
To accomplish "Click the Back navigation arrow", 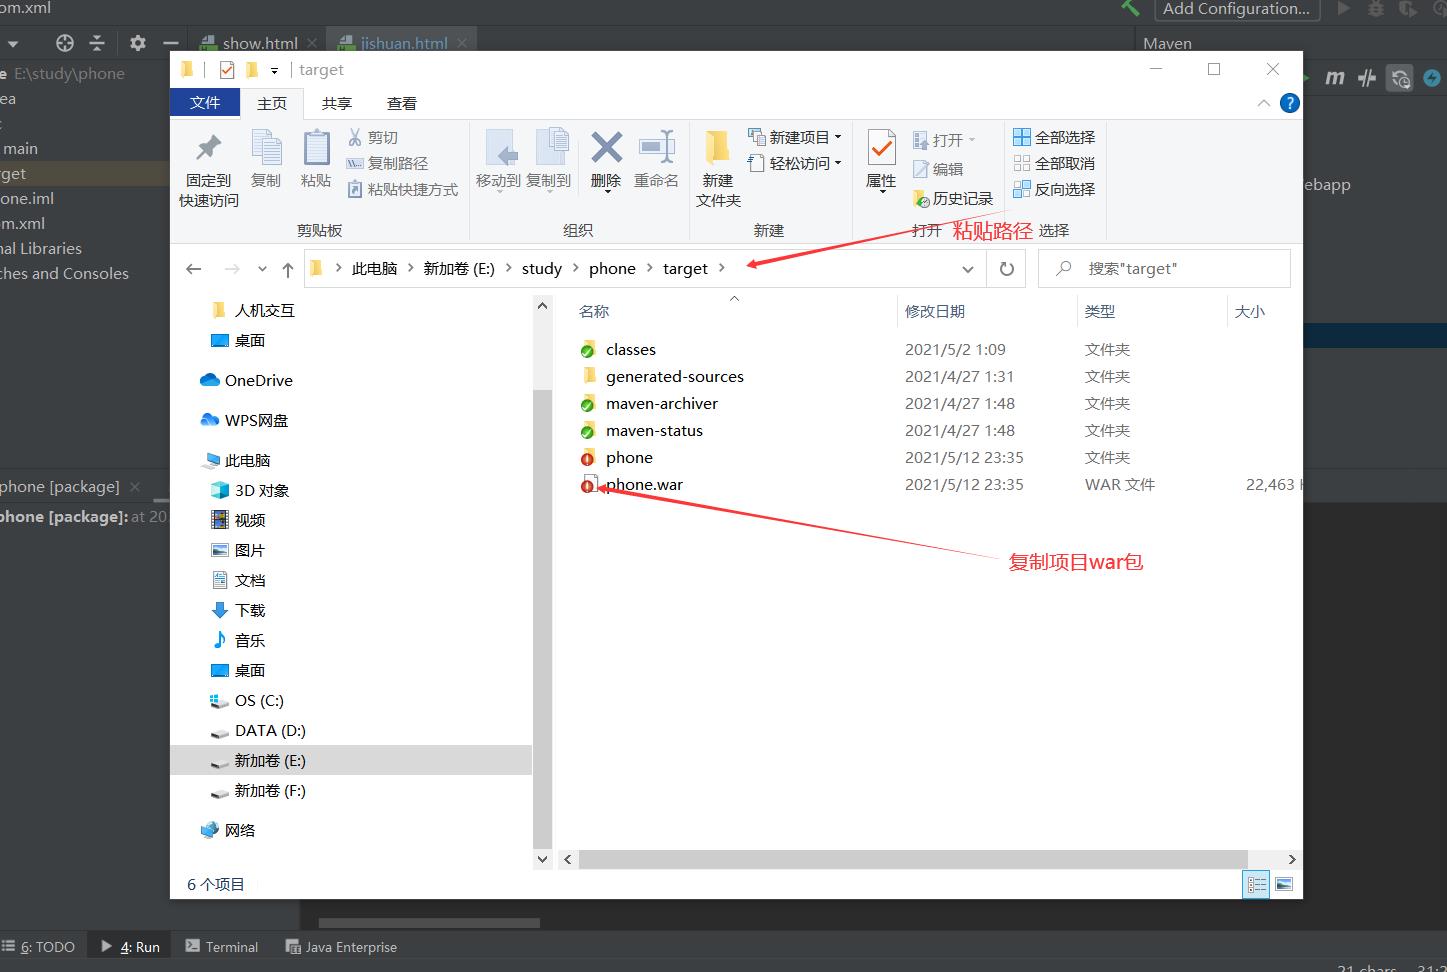I will tap(194, 269).
